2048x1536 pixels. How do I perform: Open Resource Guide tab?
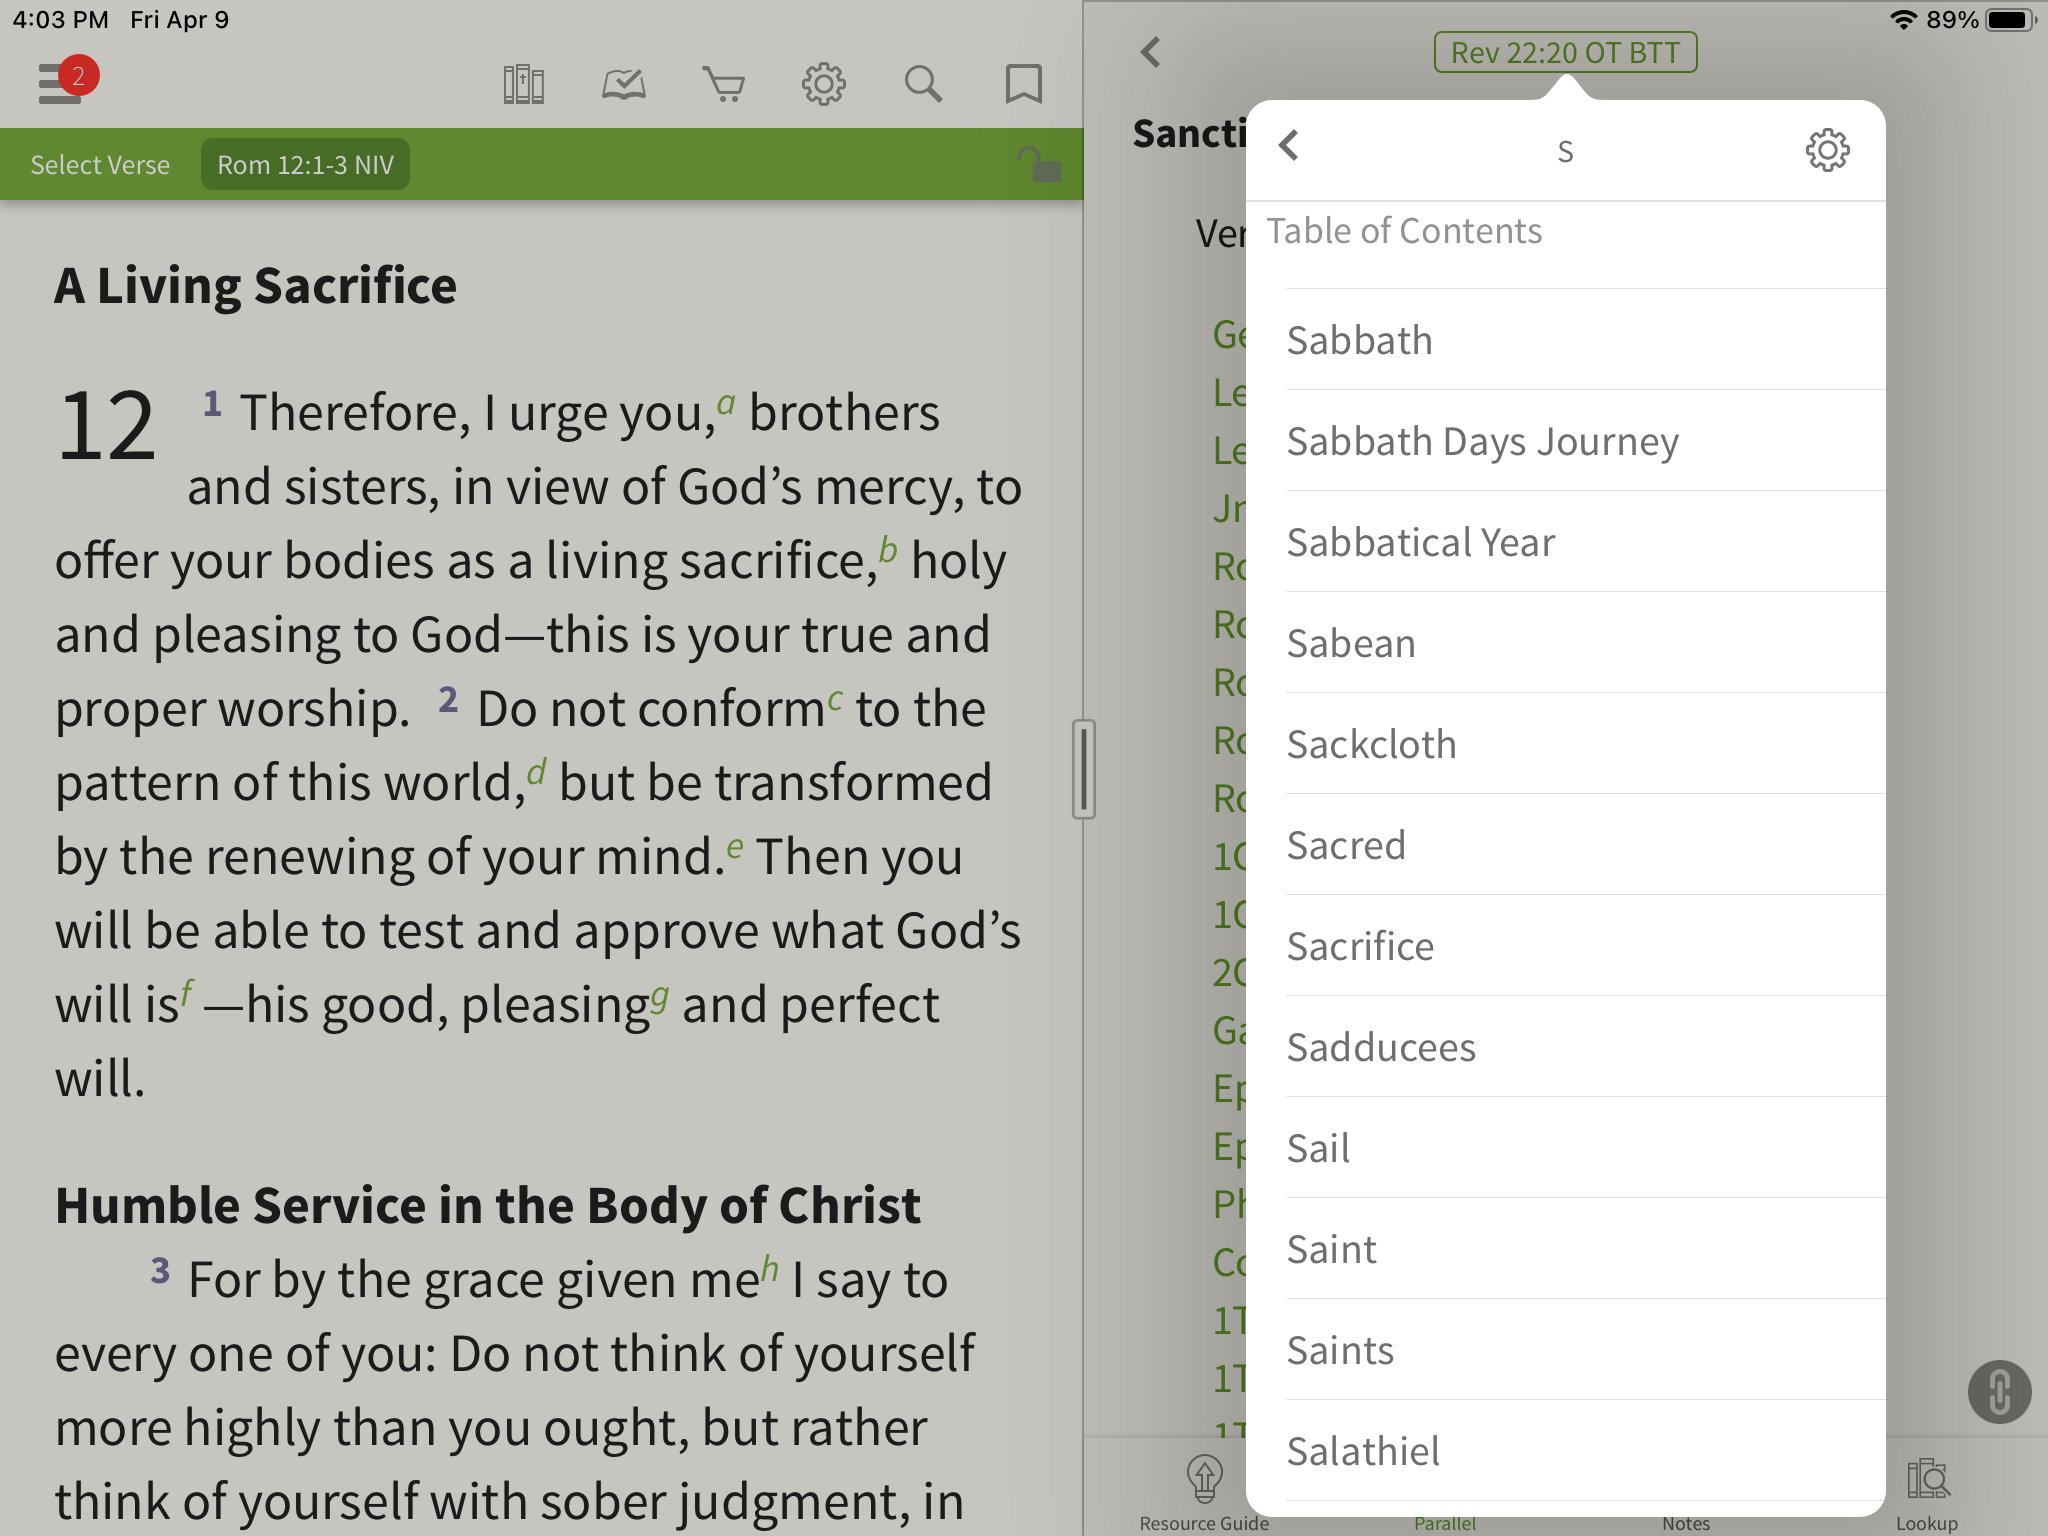click(x=1204, y=1493)
